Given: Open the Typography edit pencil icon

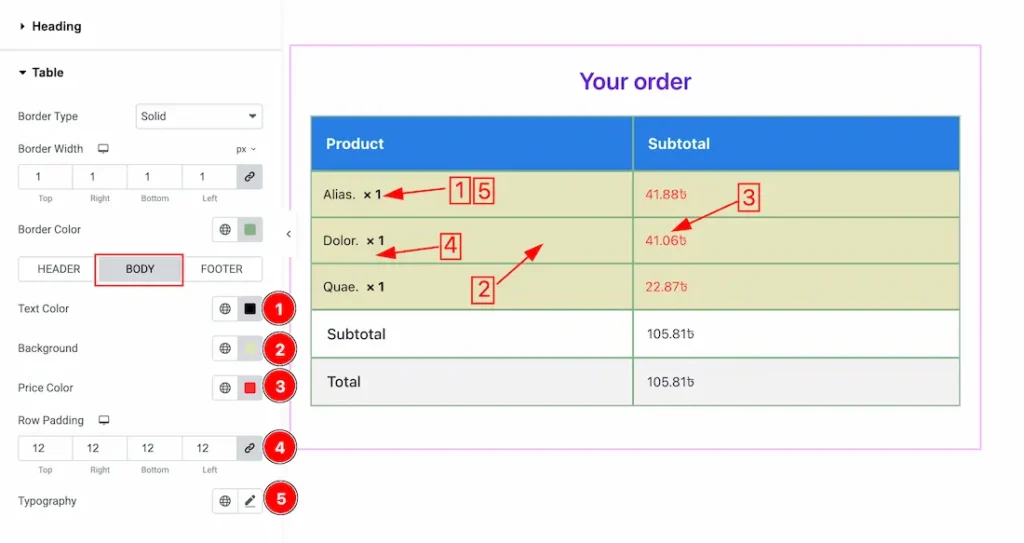Looking at the screenshot, I should coord(250,501).
